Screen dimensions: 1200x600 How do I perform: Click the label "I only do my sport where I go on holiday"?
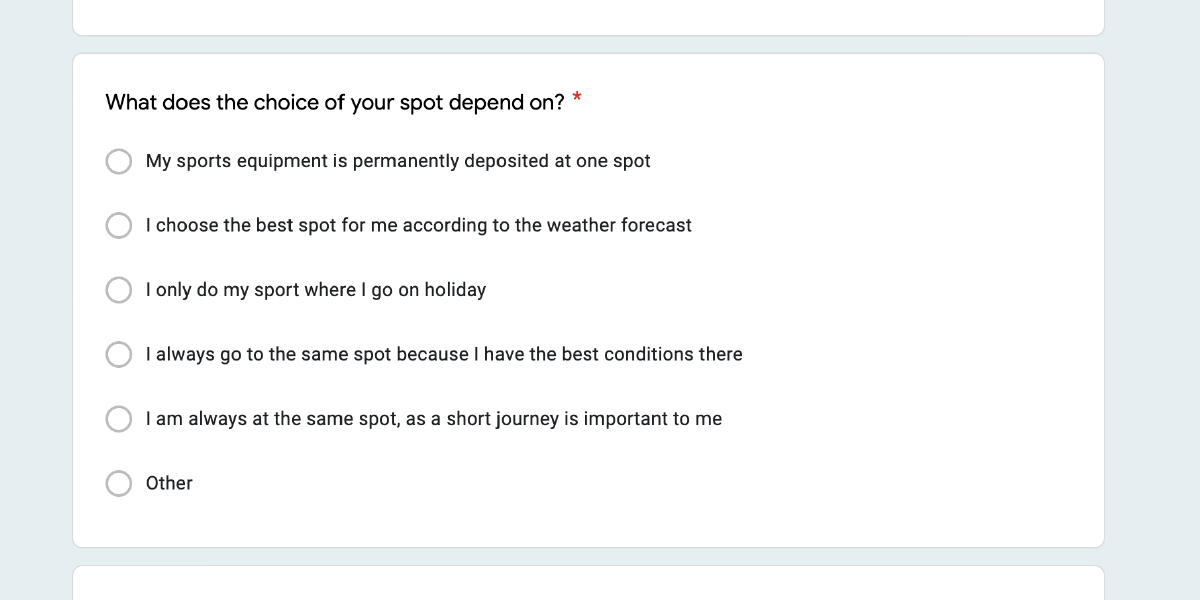coord(315,290)
